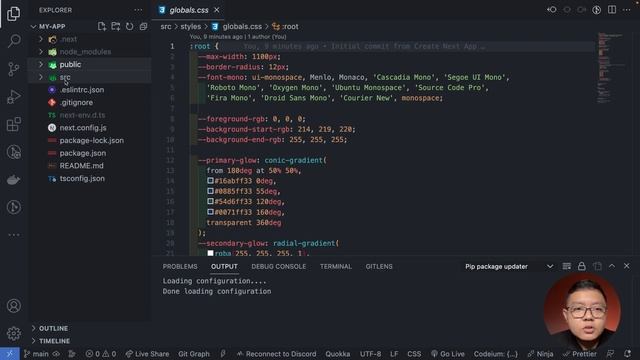This screenshot has width=640, height=360.
Task: Open notifications bell in status bar
Action: point(627,354)
